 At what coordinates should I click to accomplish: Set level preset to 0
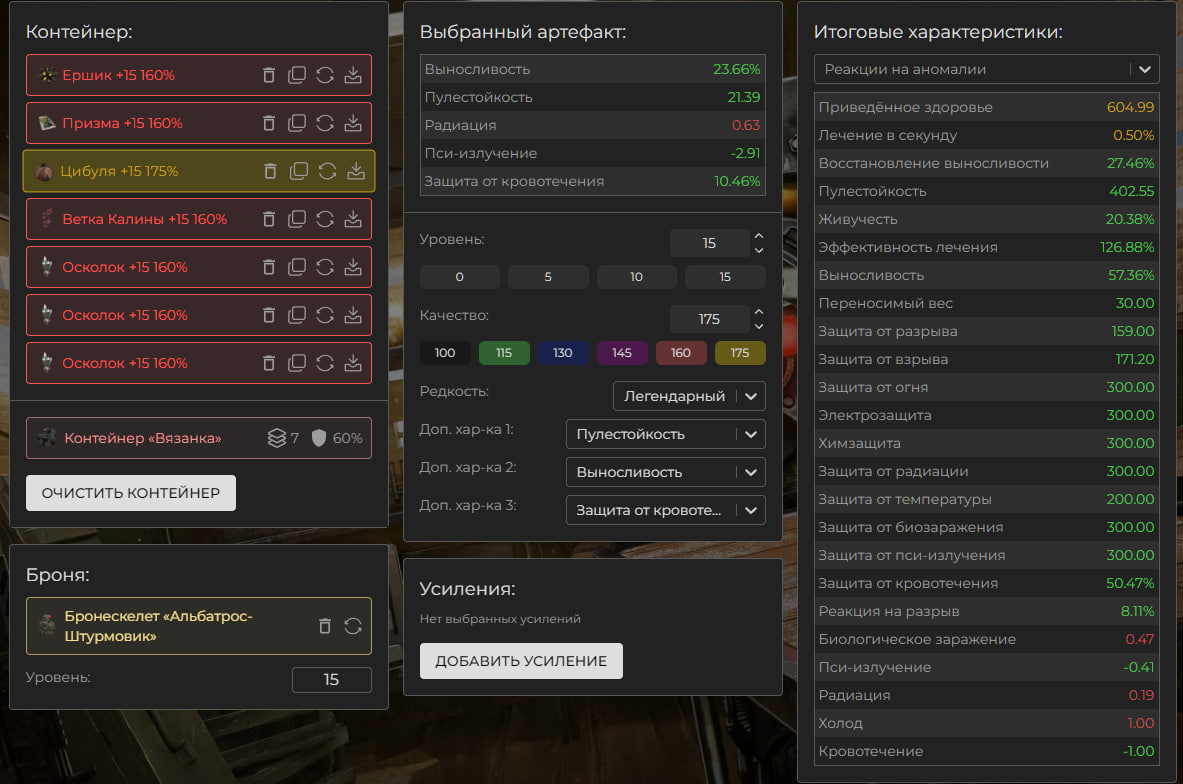(x=459, y=277)
